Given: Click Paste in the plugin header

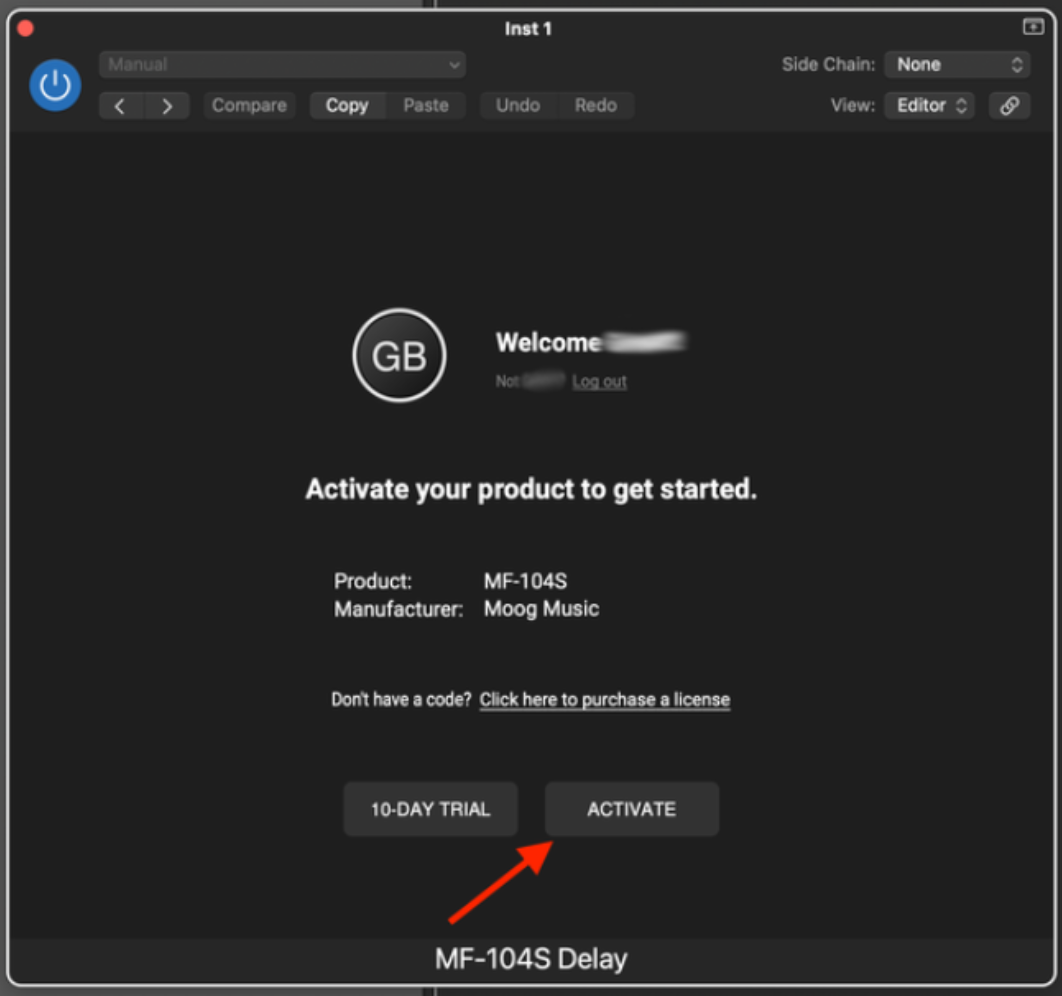Looking at the screenshot, I should (x=426, y=106).
